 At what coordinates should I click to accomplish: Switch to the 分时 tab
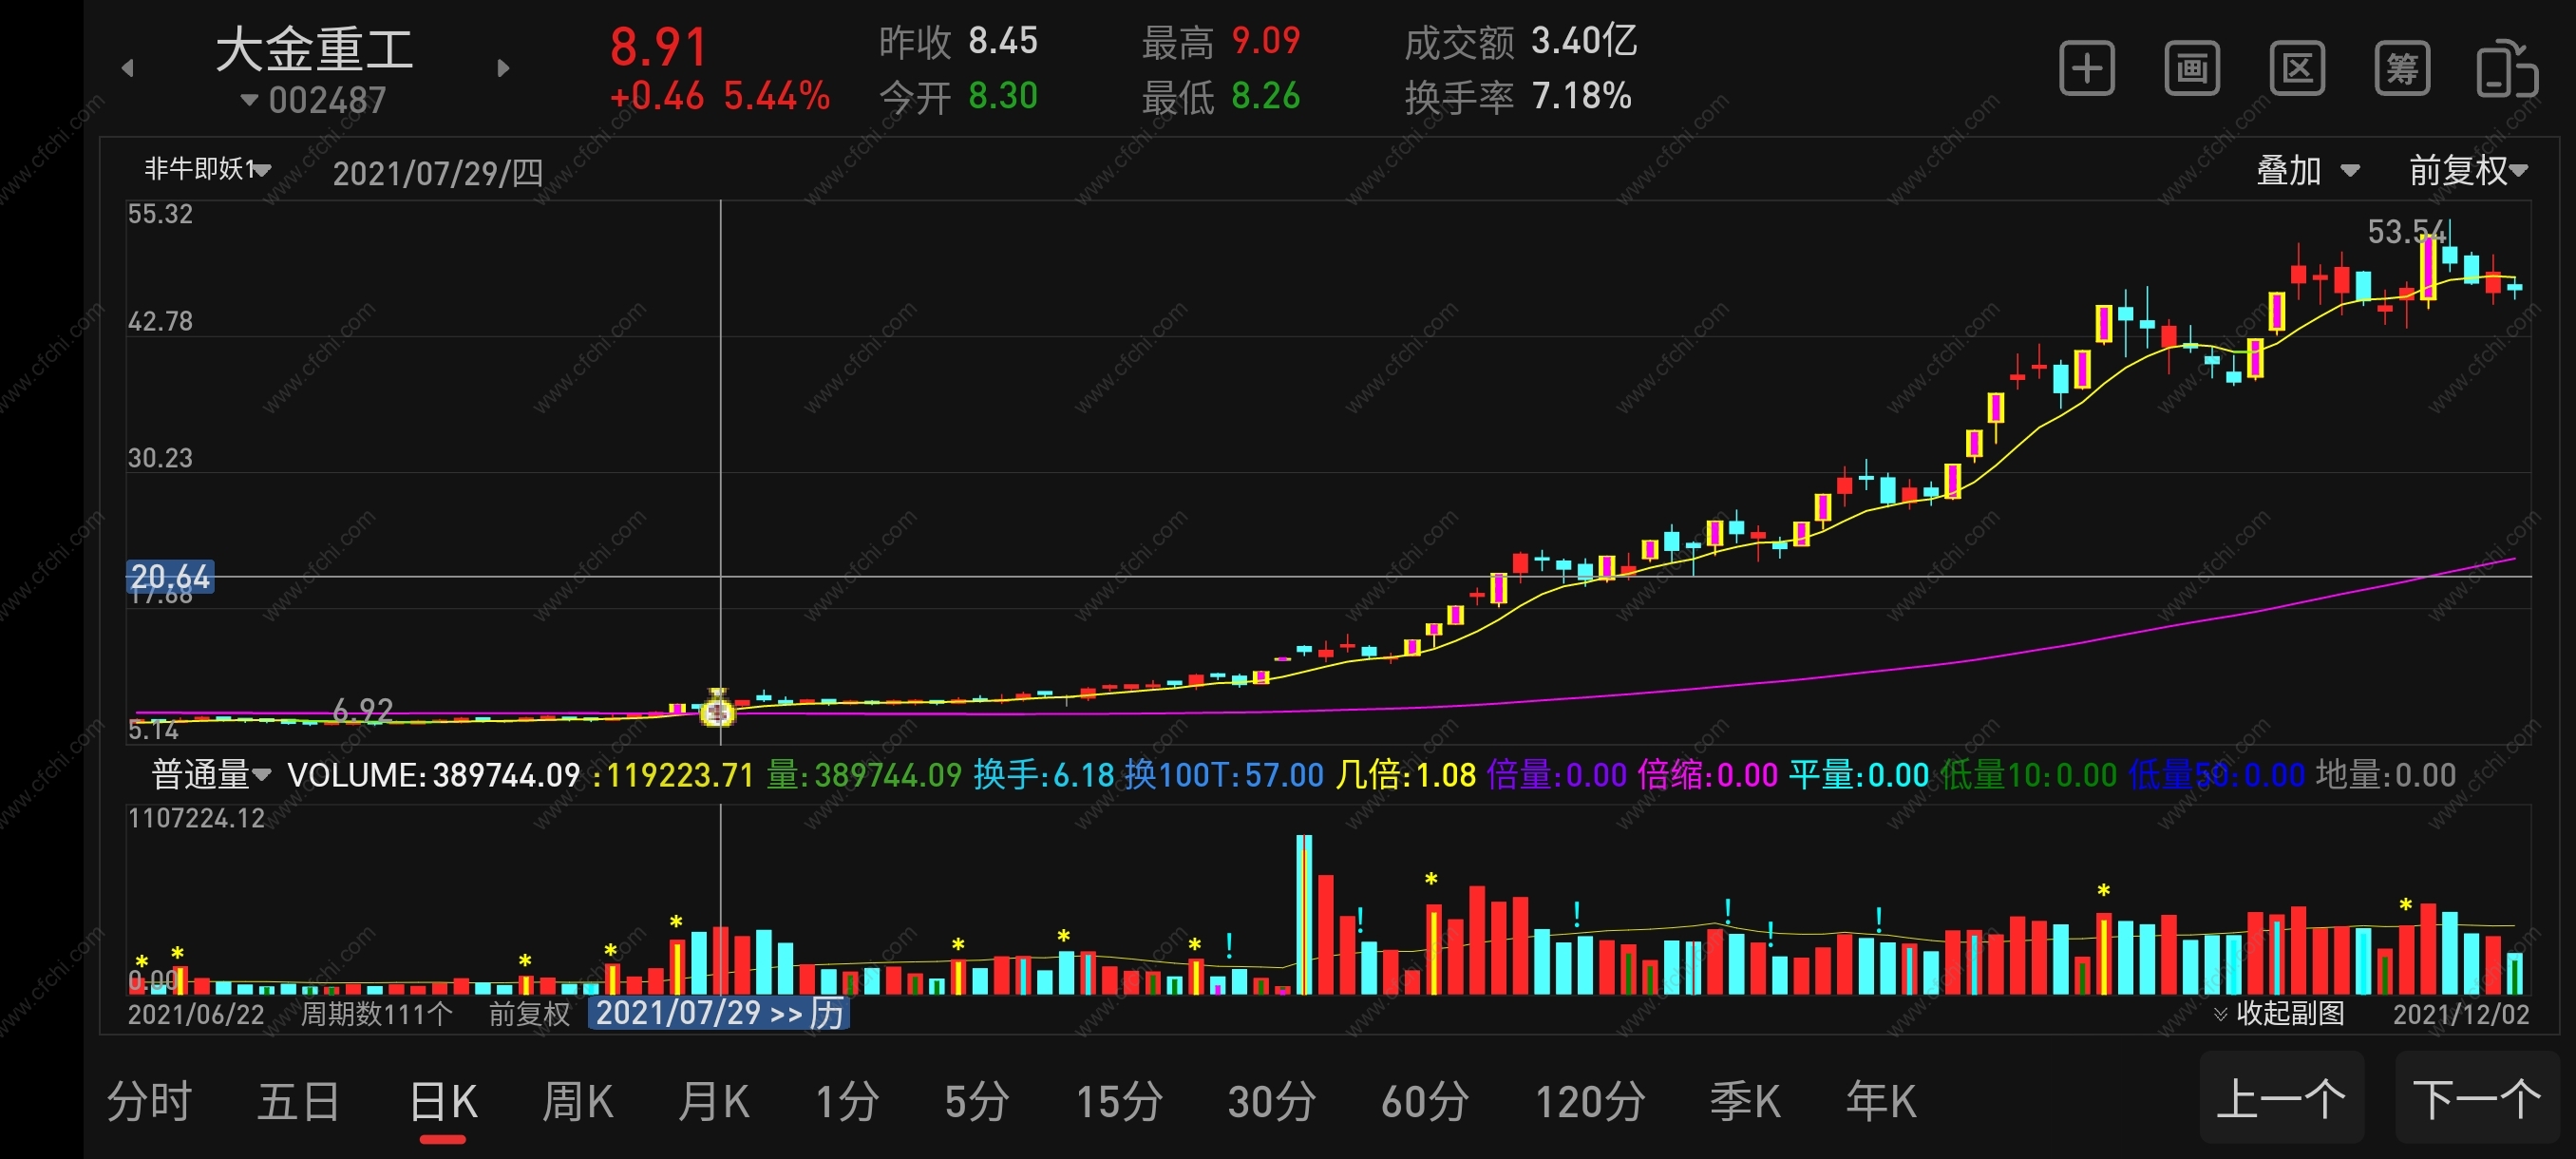point(149,1101)
